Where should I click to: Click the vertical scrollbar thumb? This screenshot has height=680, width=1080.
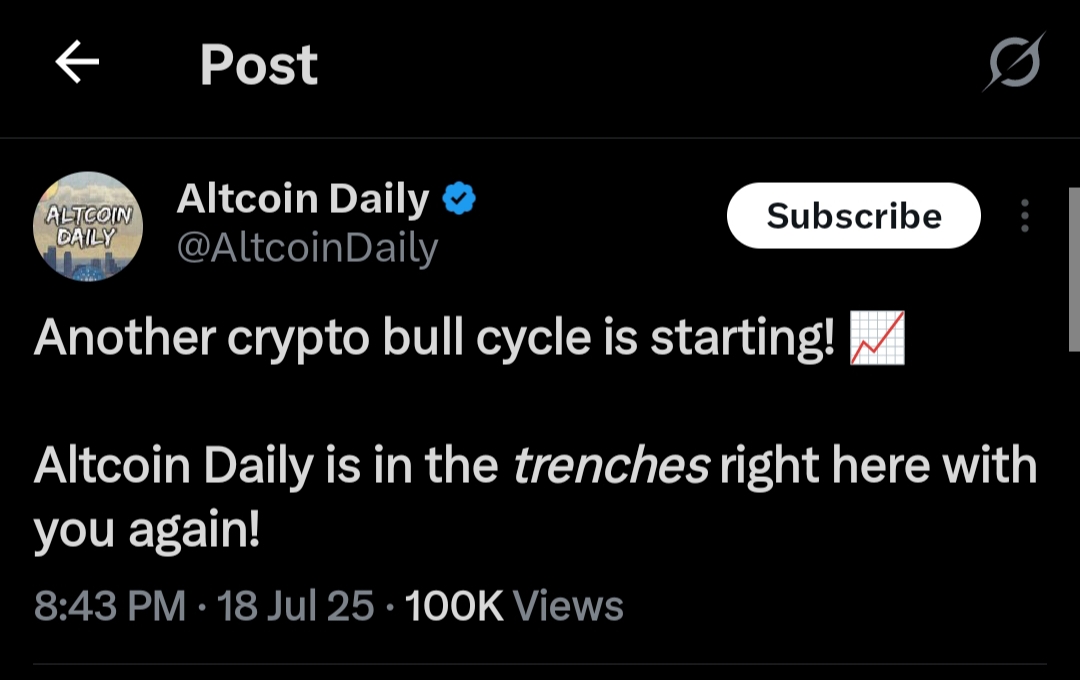1073,268
